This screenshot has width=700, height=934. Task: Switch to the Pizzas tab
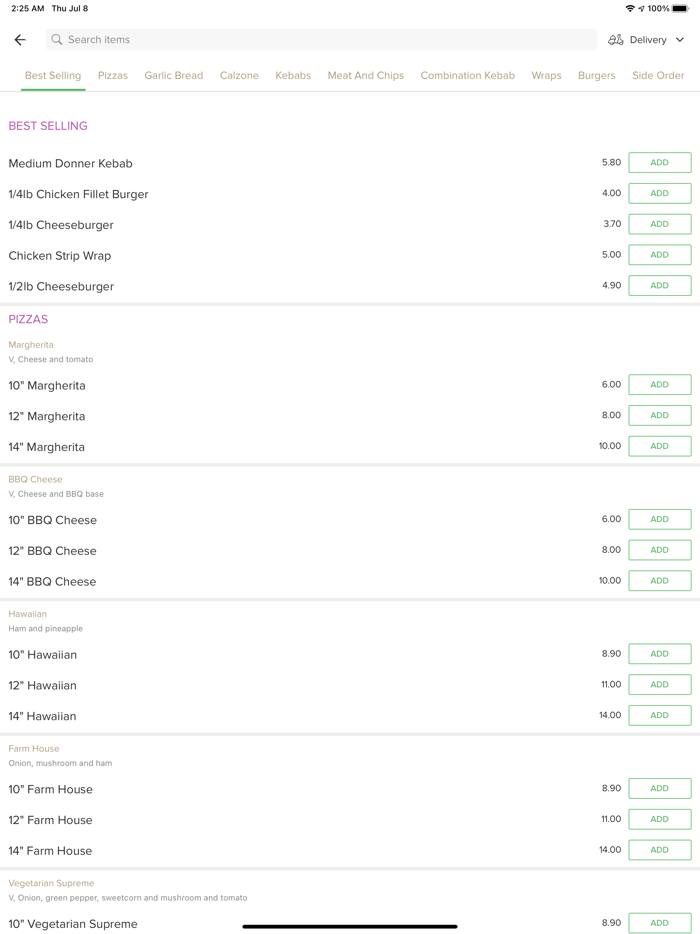coord(113,75)
